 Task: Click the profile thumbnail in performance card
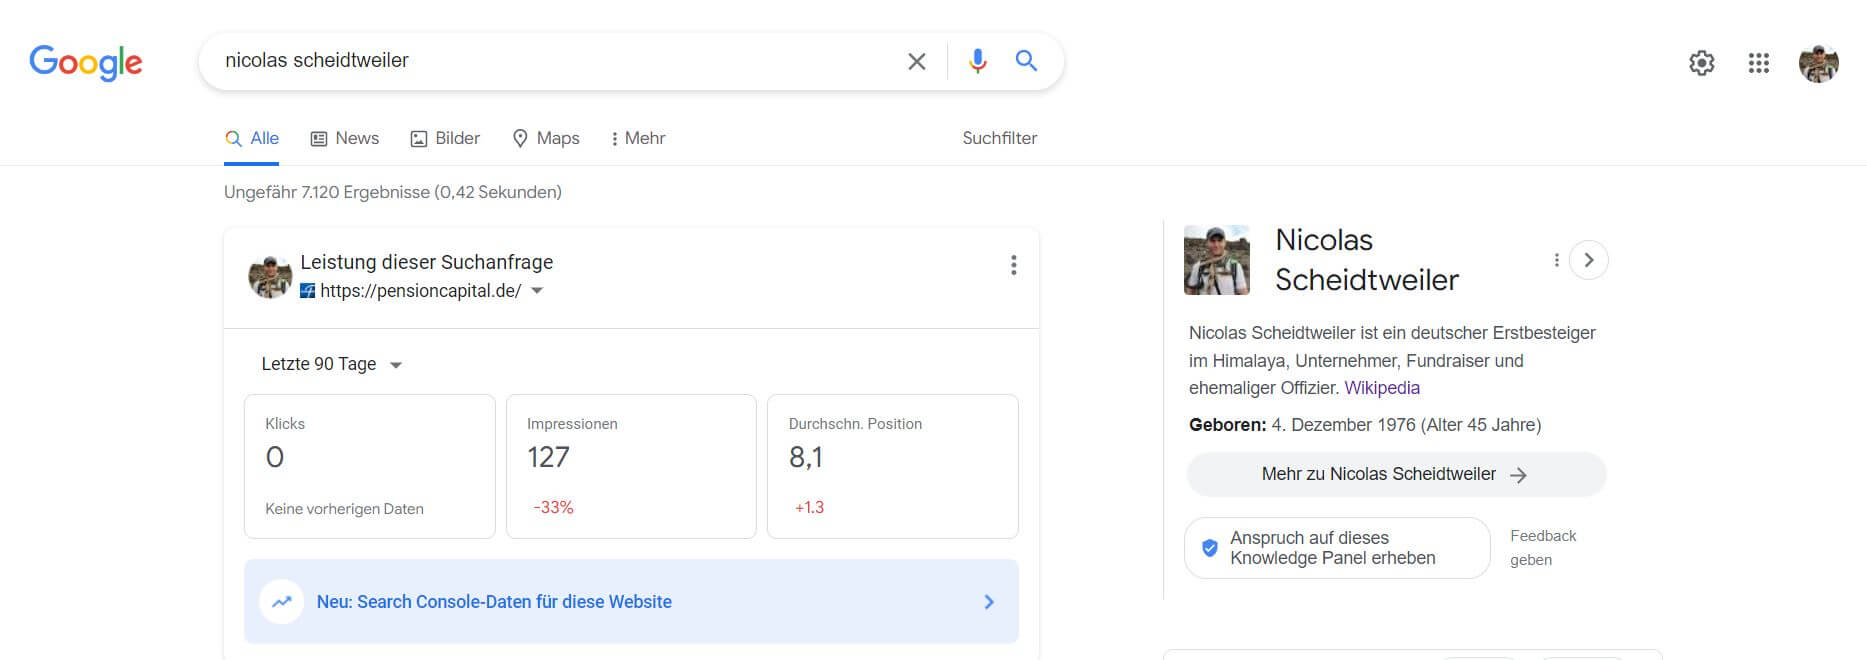pos(270,277)
